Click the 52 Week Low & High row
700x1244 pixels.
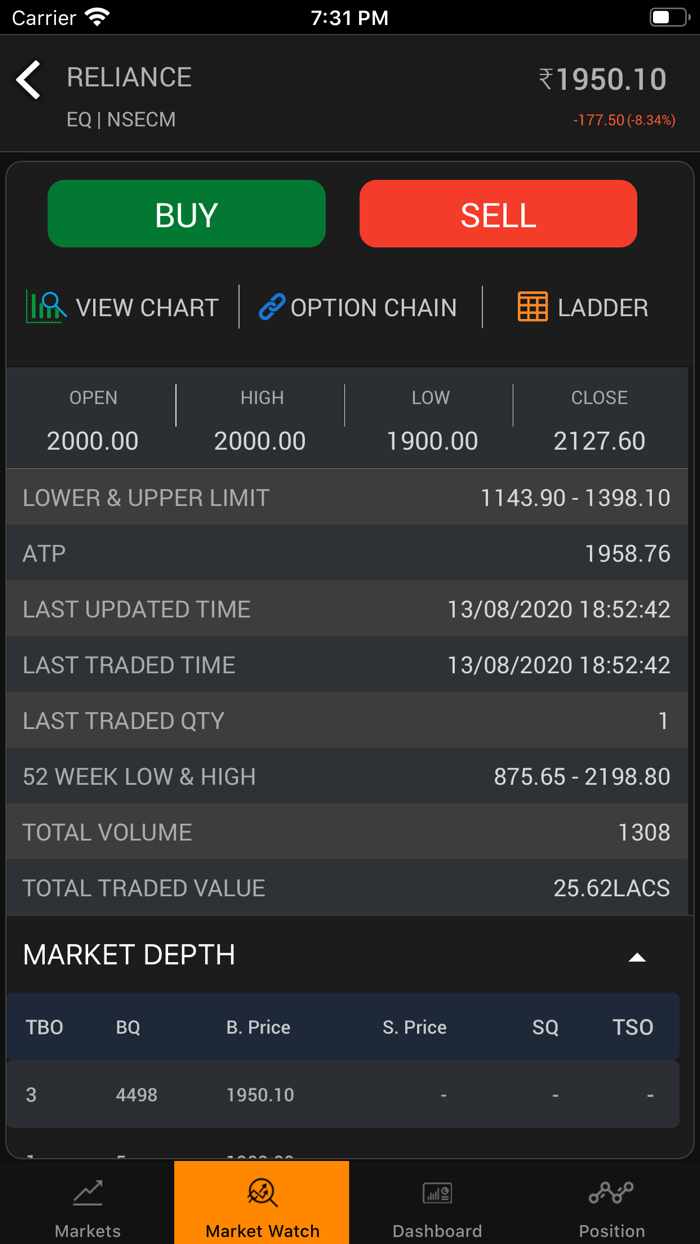350,776
